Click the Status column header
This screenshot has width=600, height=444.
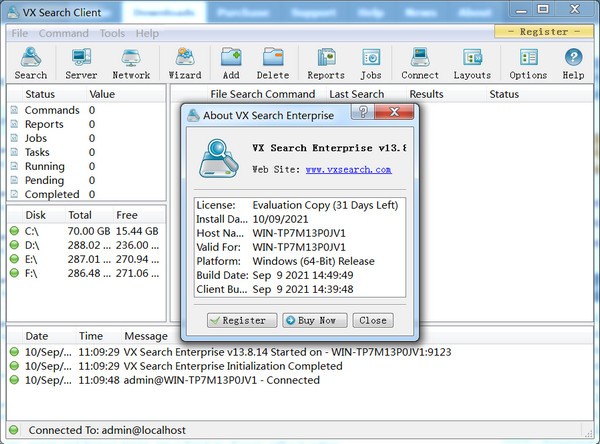40,94
